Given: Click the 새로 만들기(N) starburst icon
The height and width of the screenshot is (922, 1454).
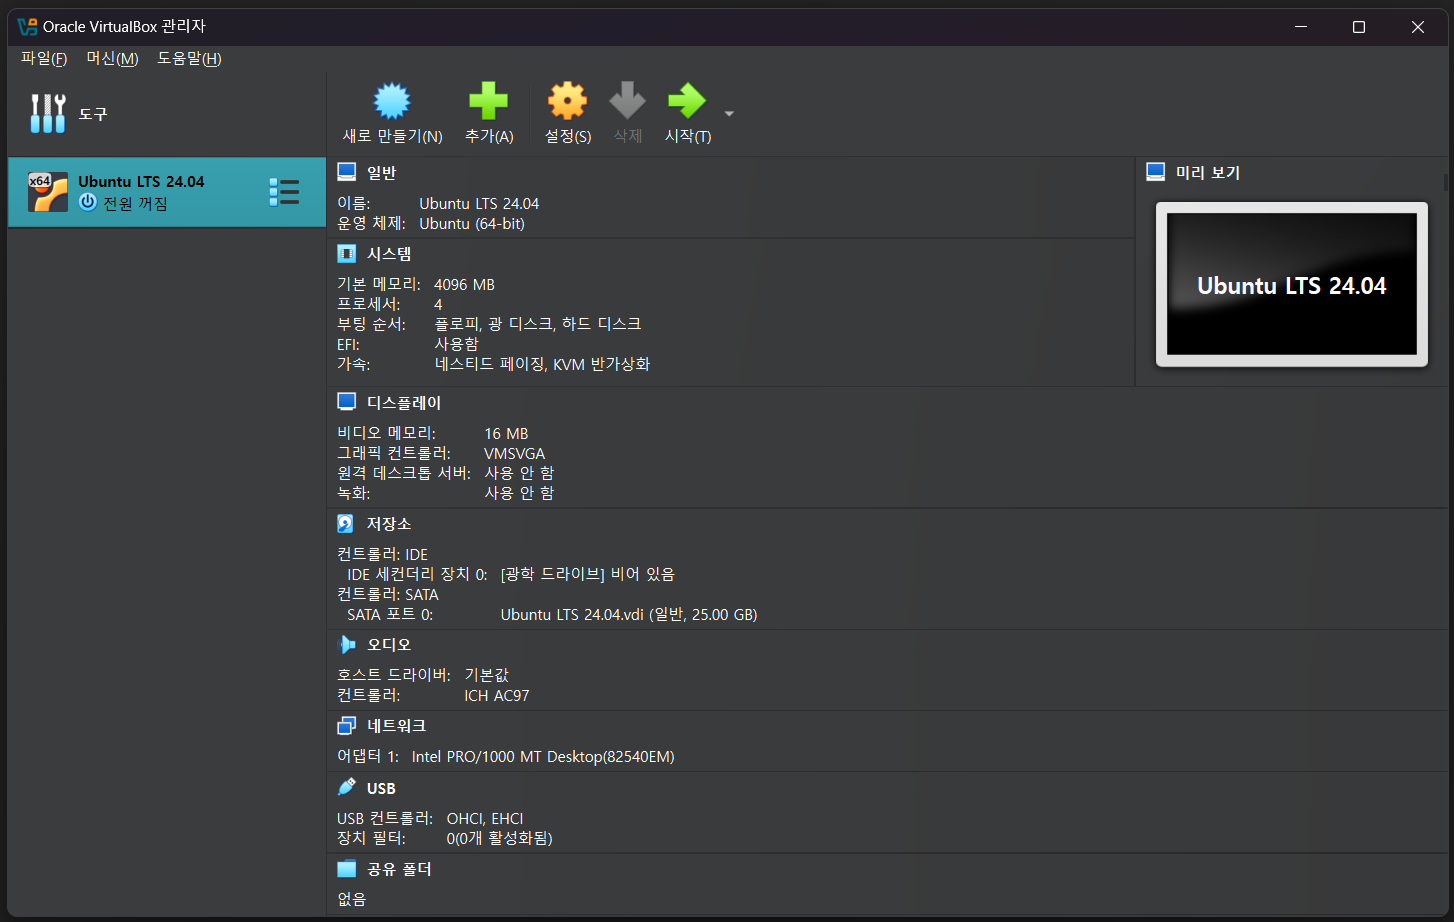Looking at the screenshot, I should pyautogui.click(x=392, y=101).
